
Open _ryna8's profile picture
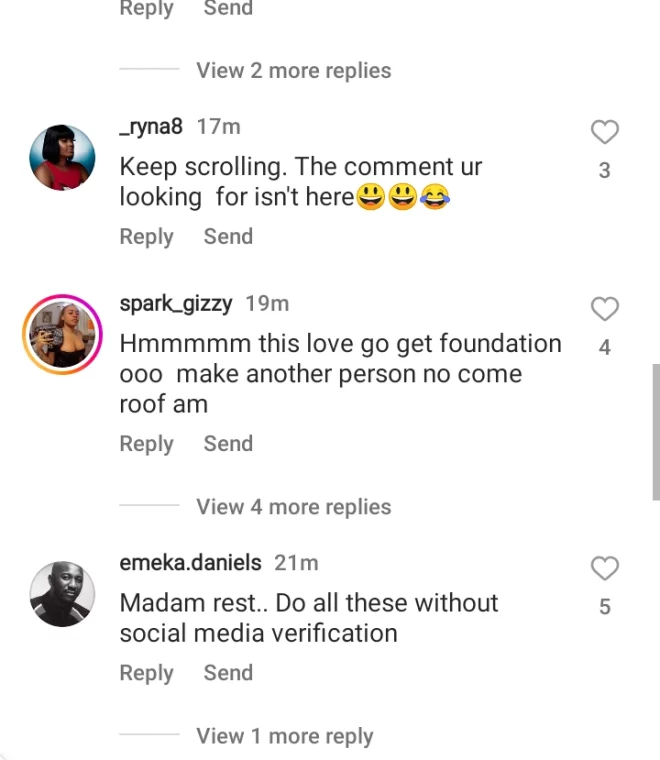point(62,158)
